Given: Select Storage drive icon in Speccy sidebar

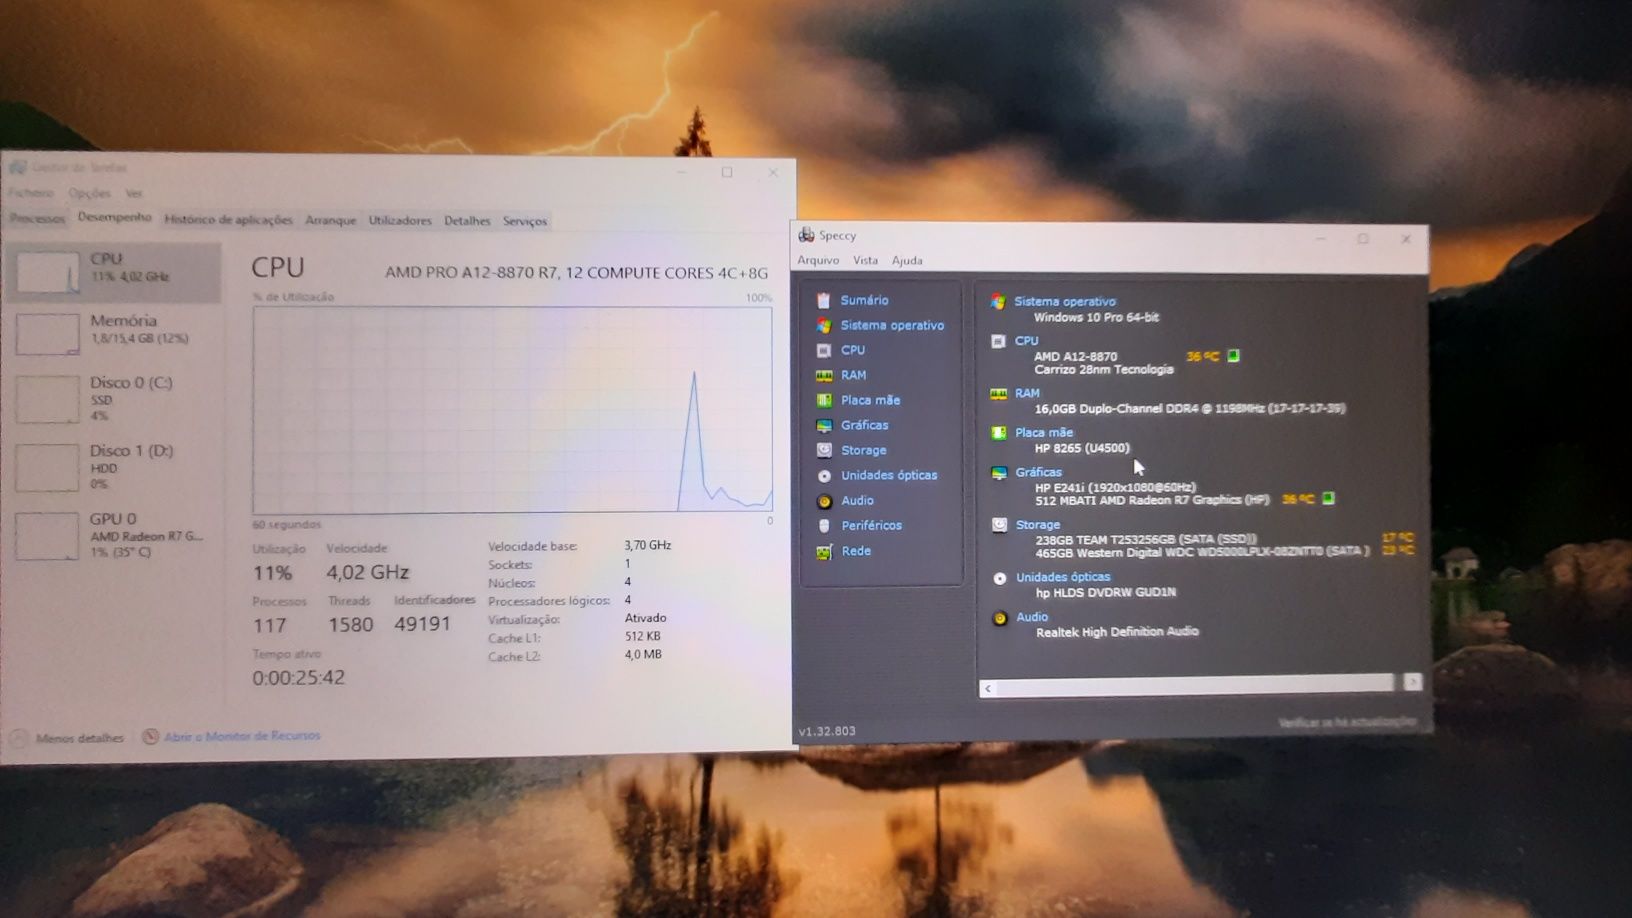Looking at the screenshot, I should pyautogui.click(x=823, y=450).
